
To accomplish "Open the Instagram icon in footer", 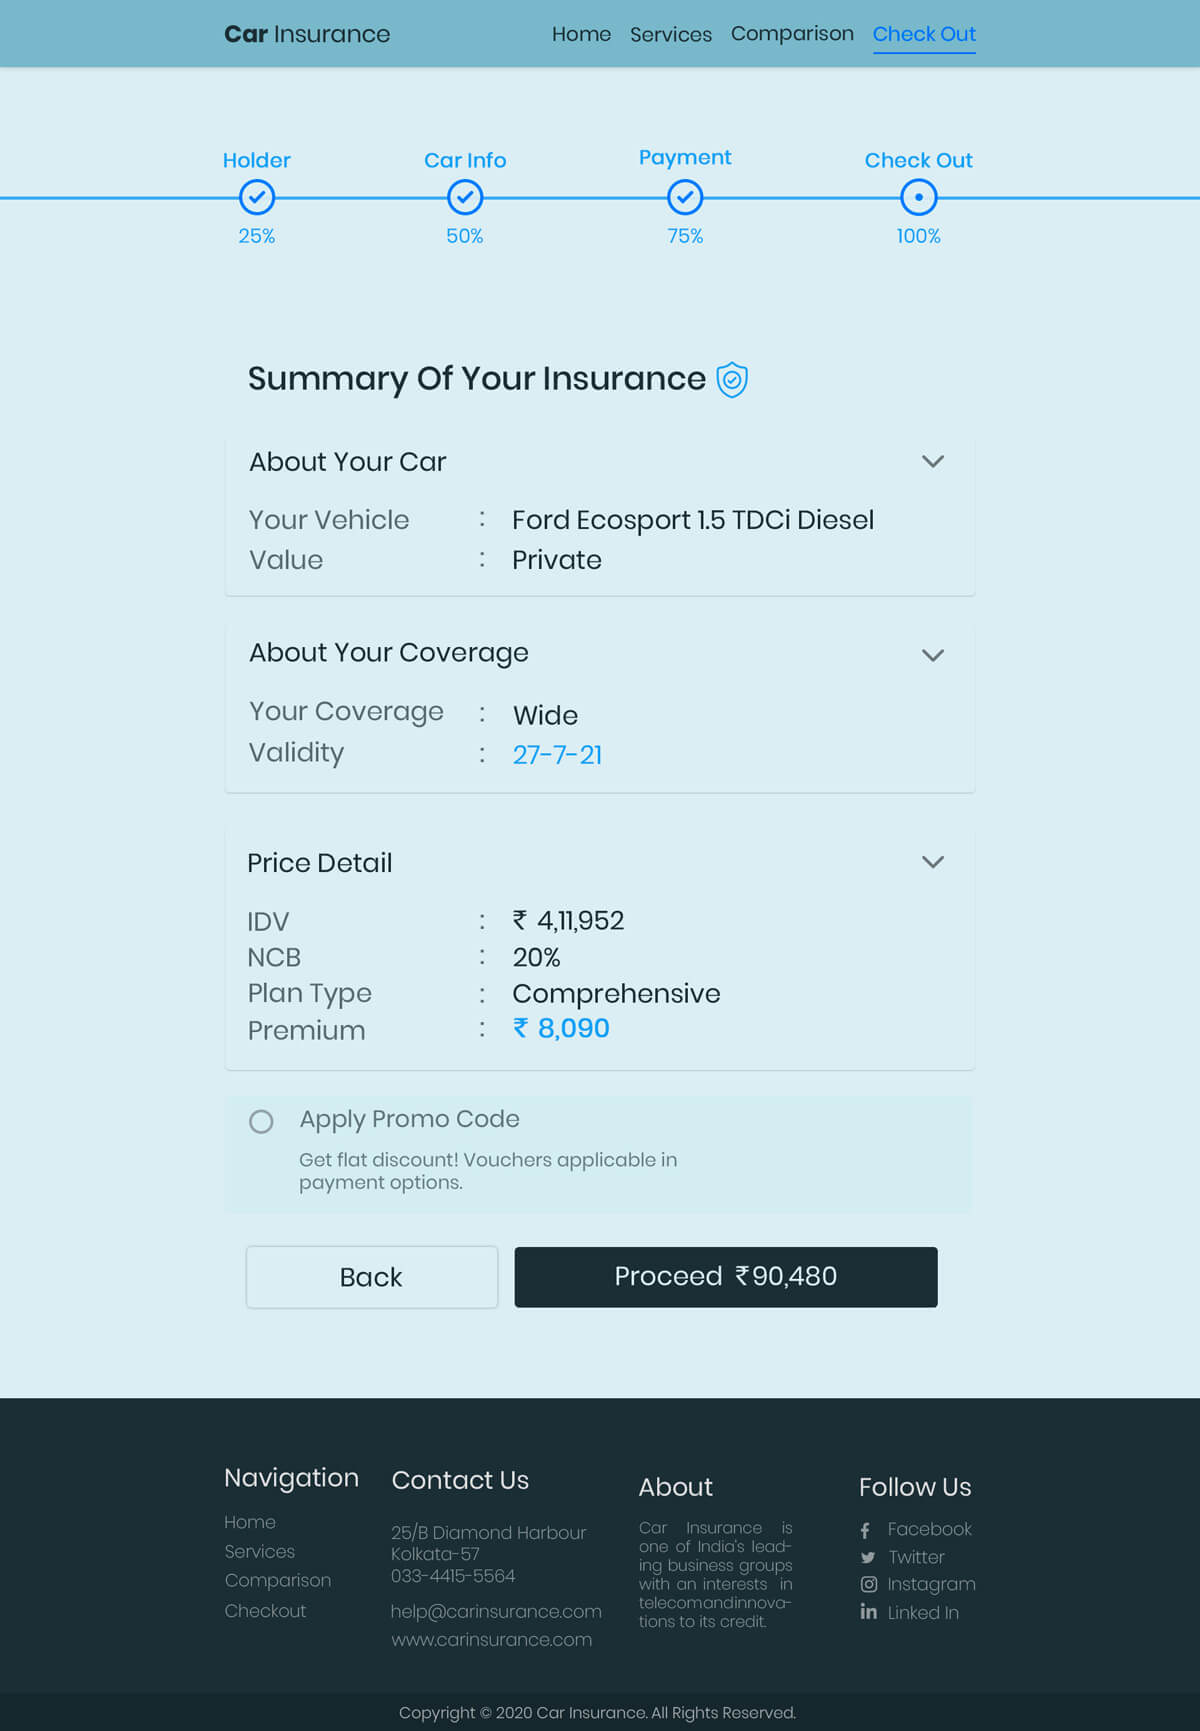I will click(x=869, y=1584).
